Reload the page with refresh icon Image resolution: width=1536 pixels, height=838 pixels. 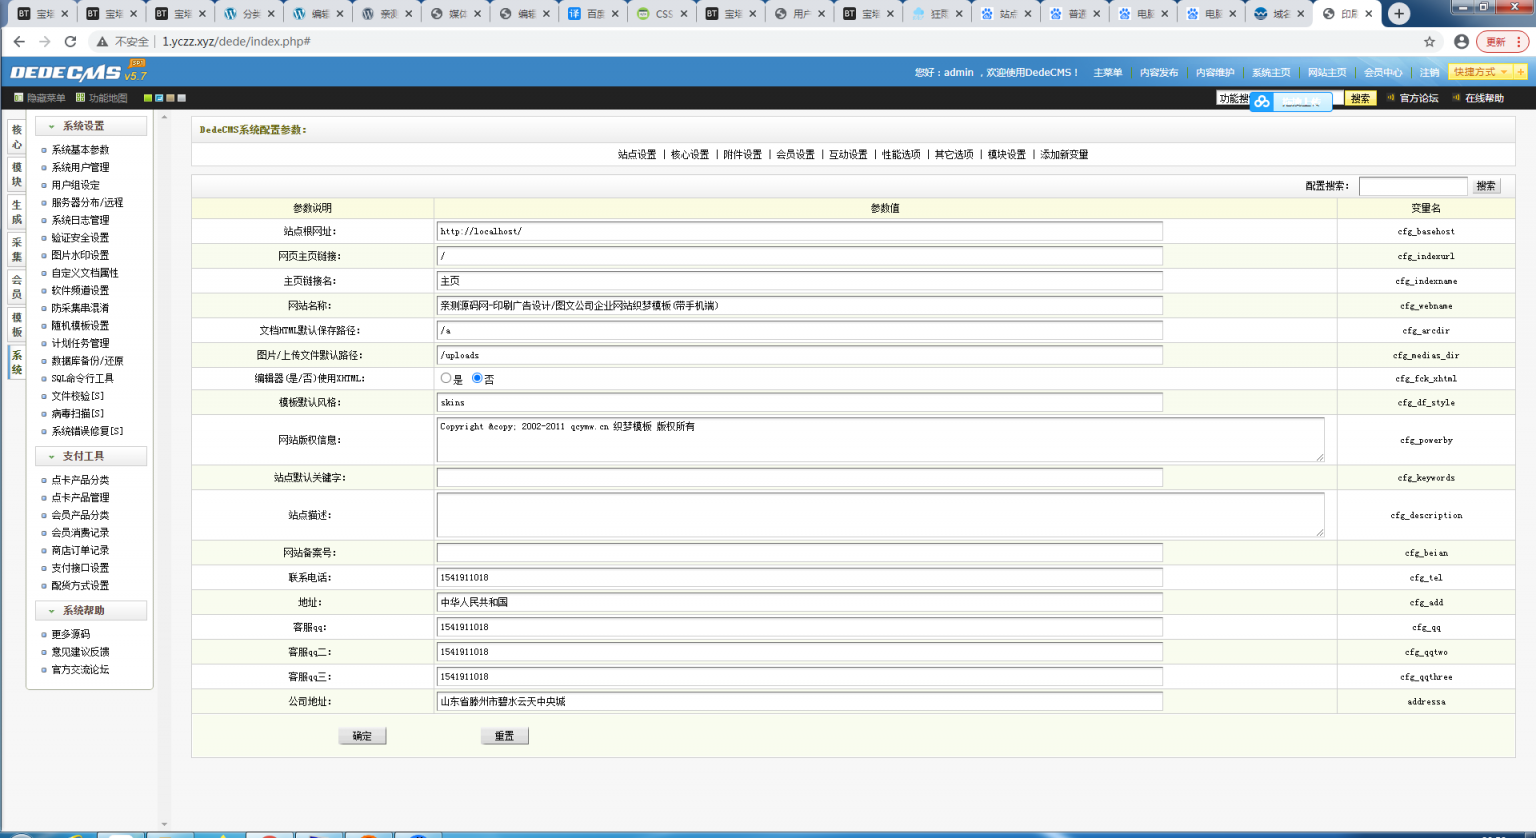tap(70, 42)
